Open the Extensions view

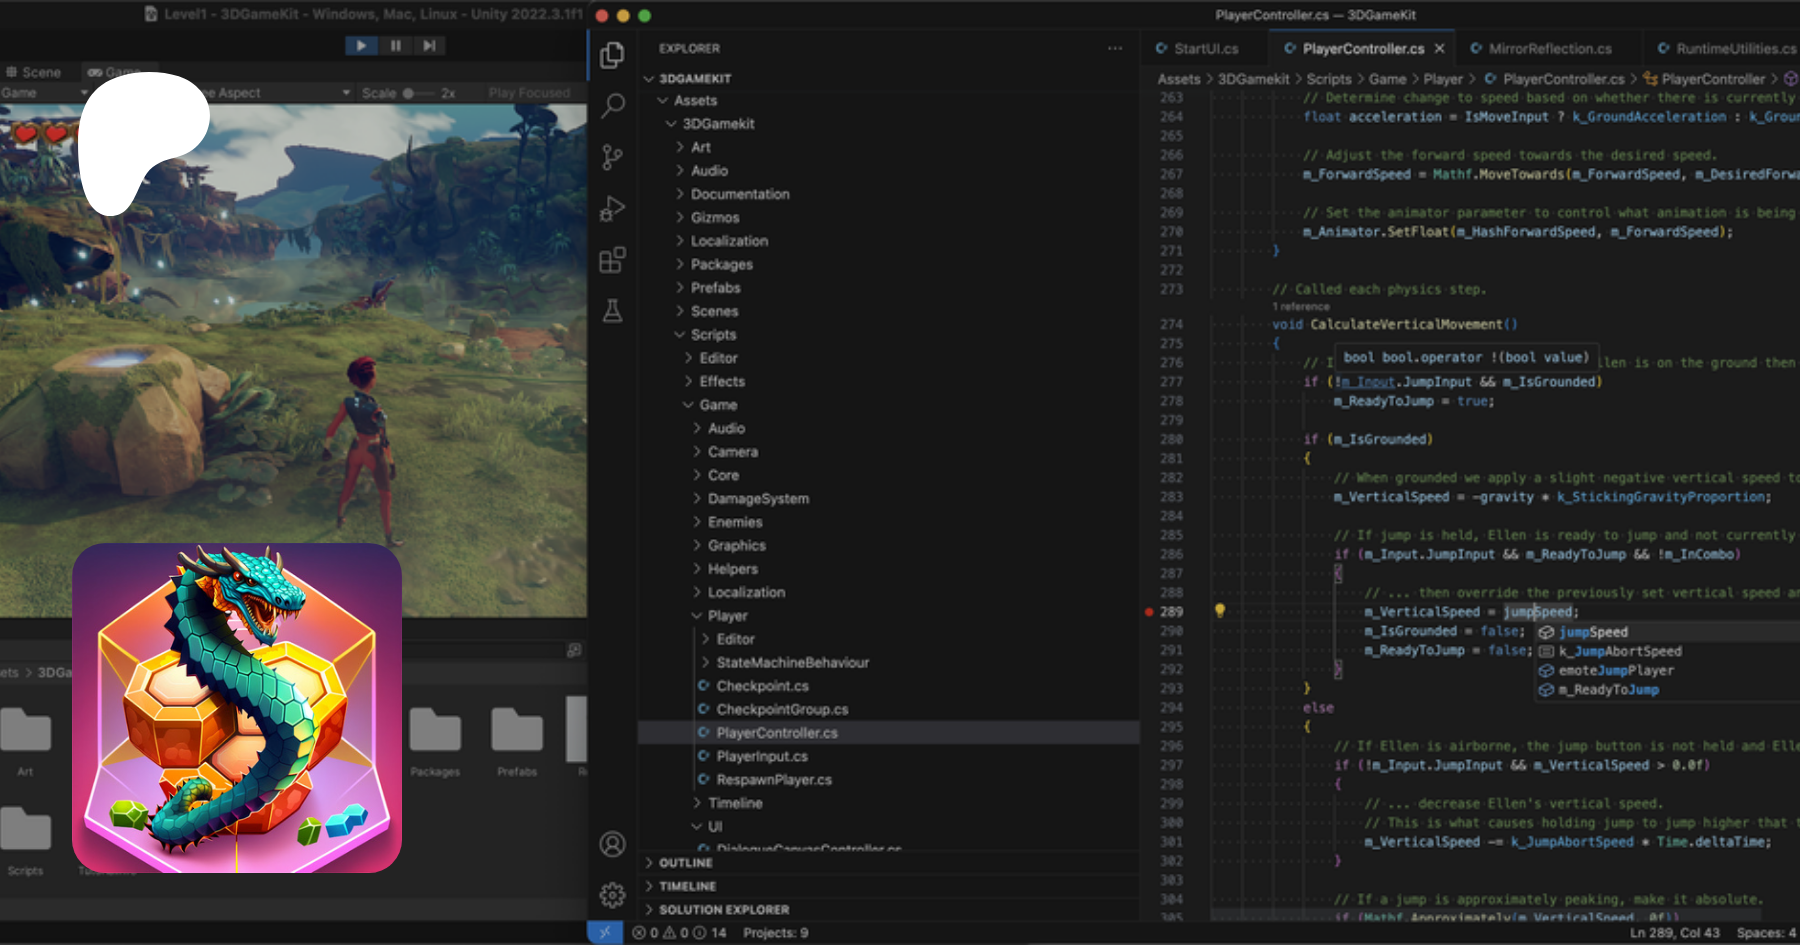(613, 260)
